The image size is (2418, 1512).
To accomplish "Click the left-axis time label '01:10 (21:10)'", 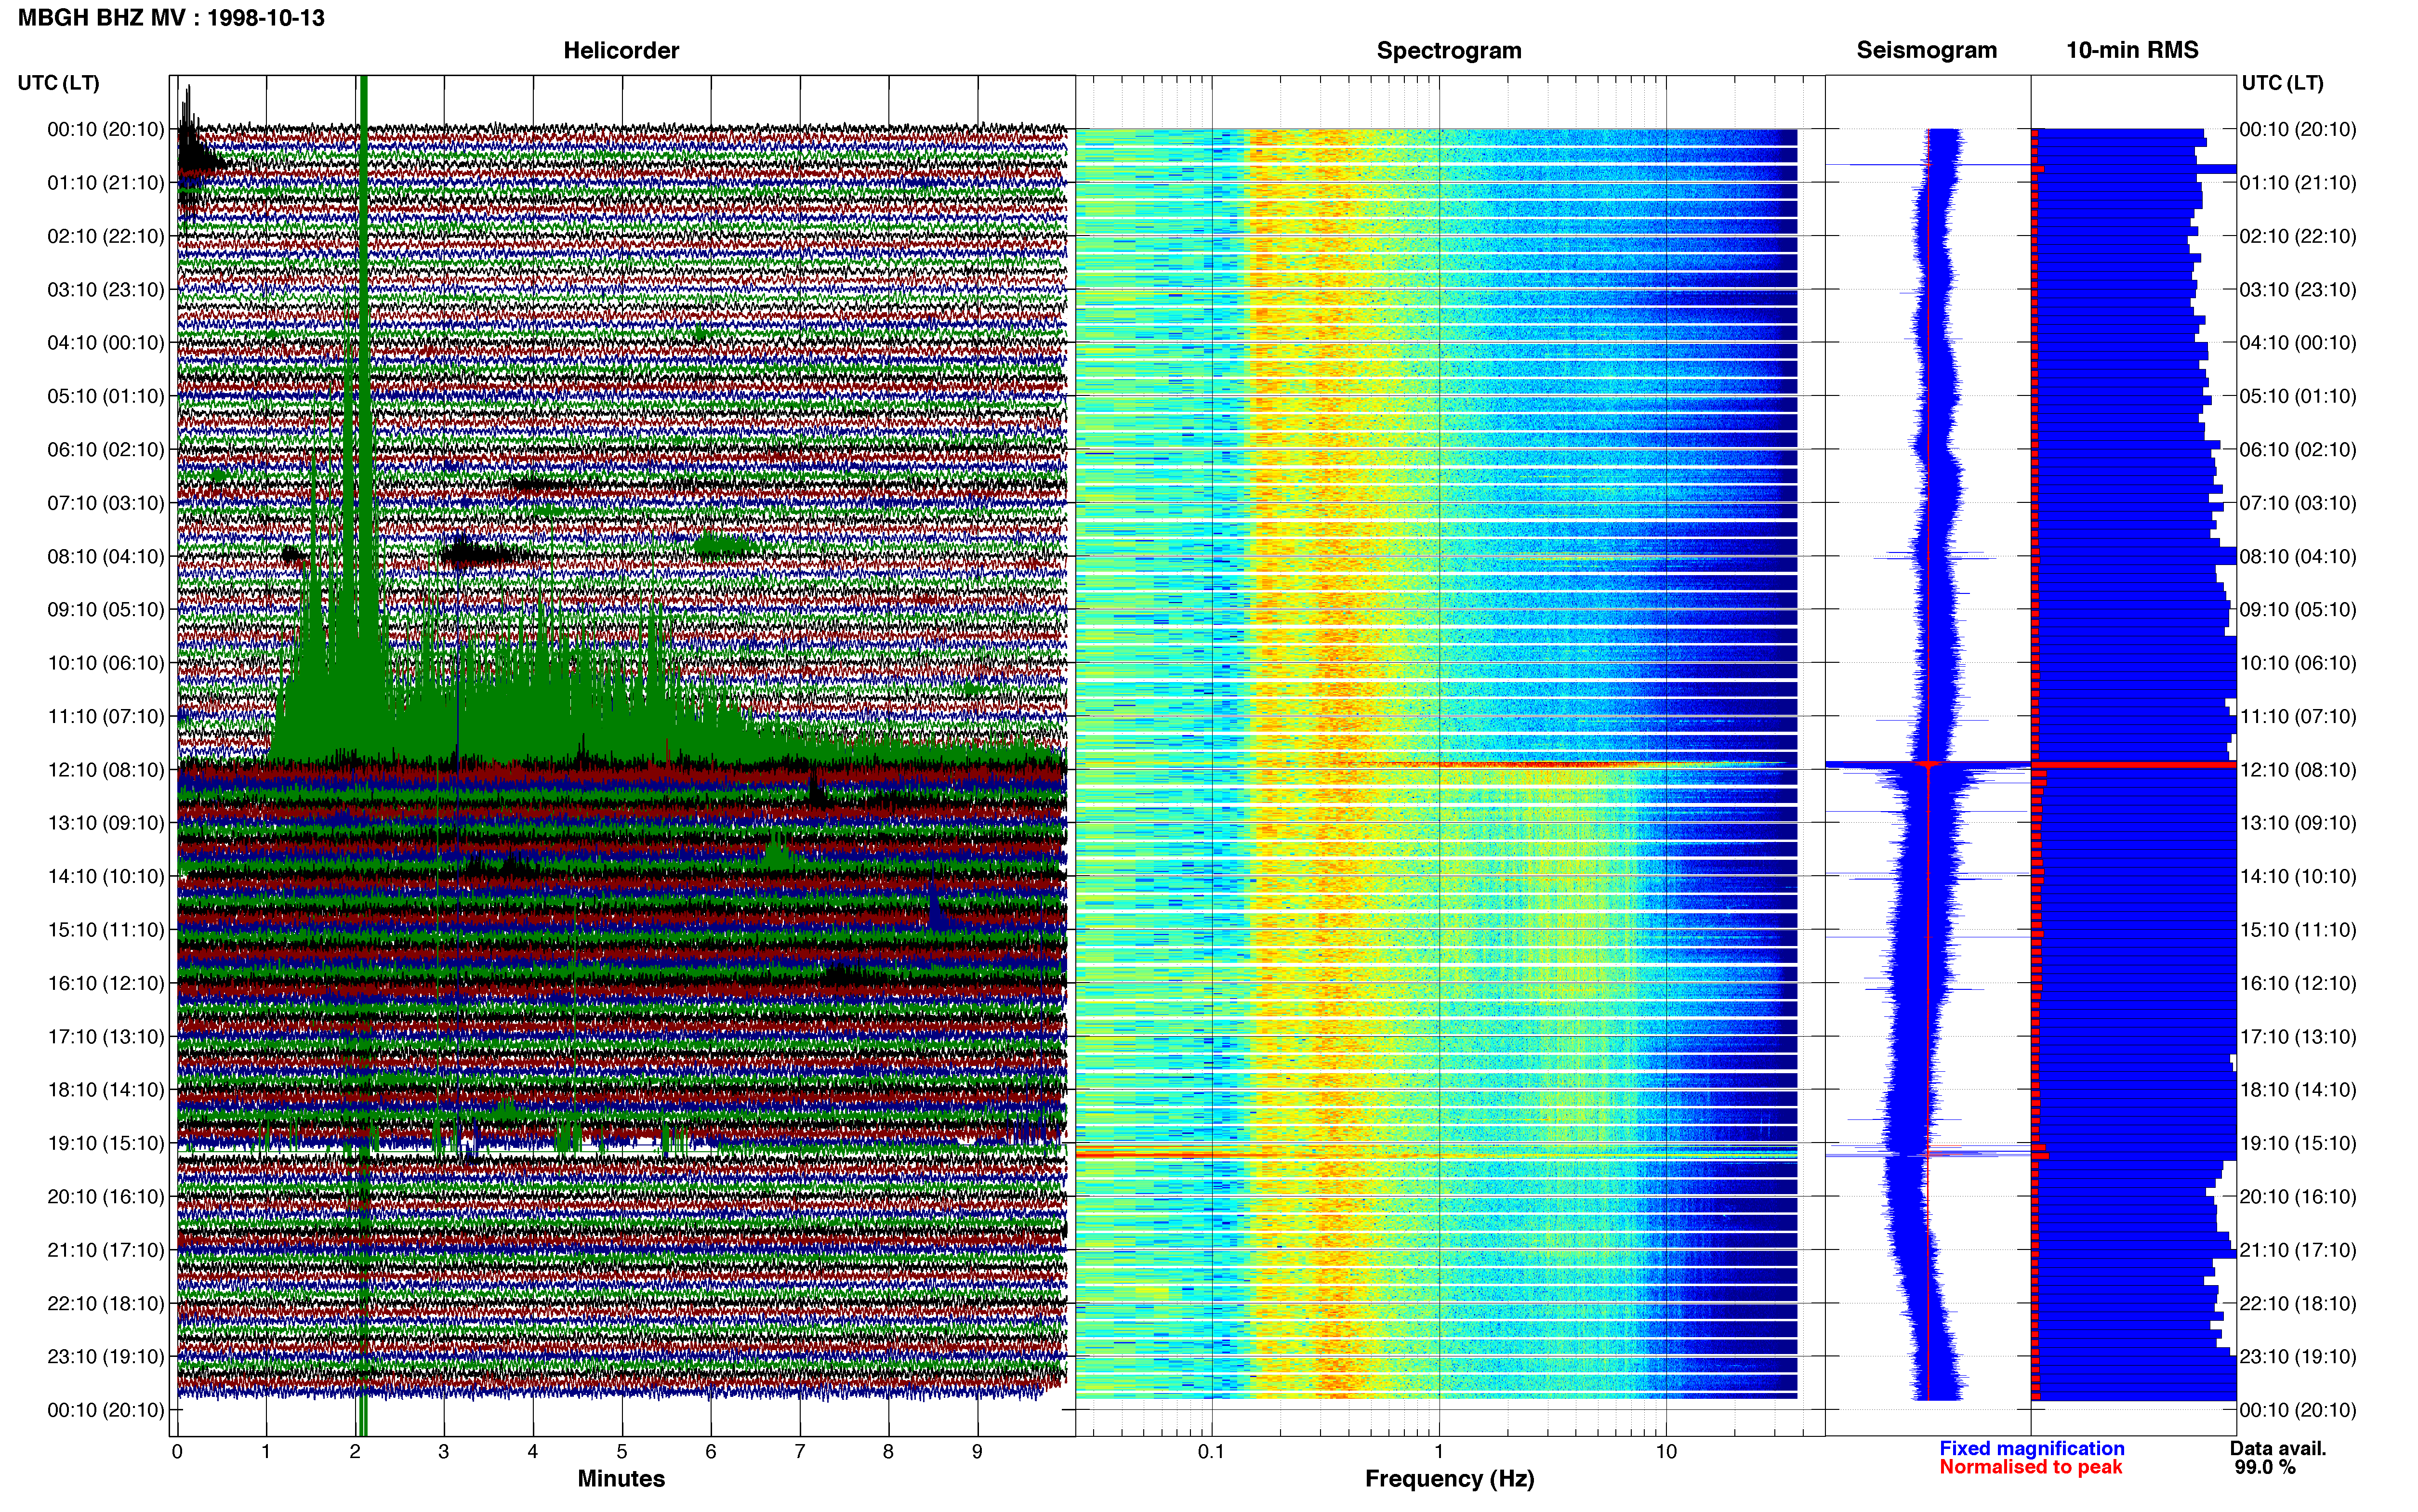I will [106, 183].
